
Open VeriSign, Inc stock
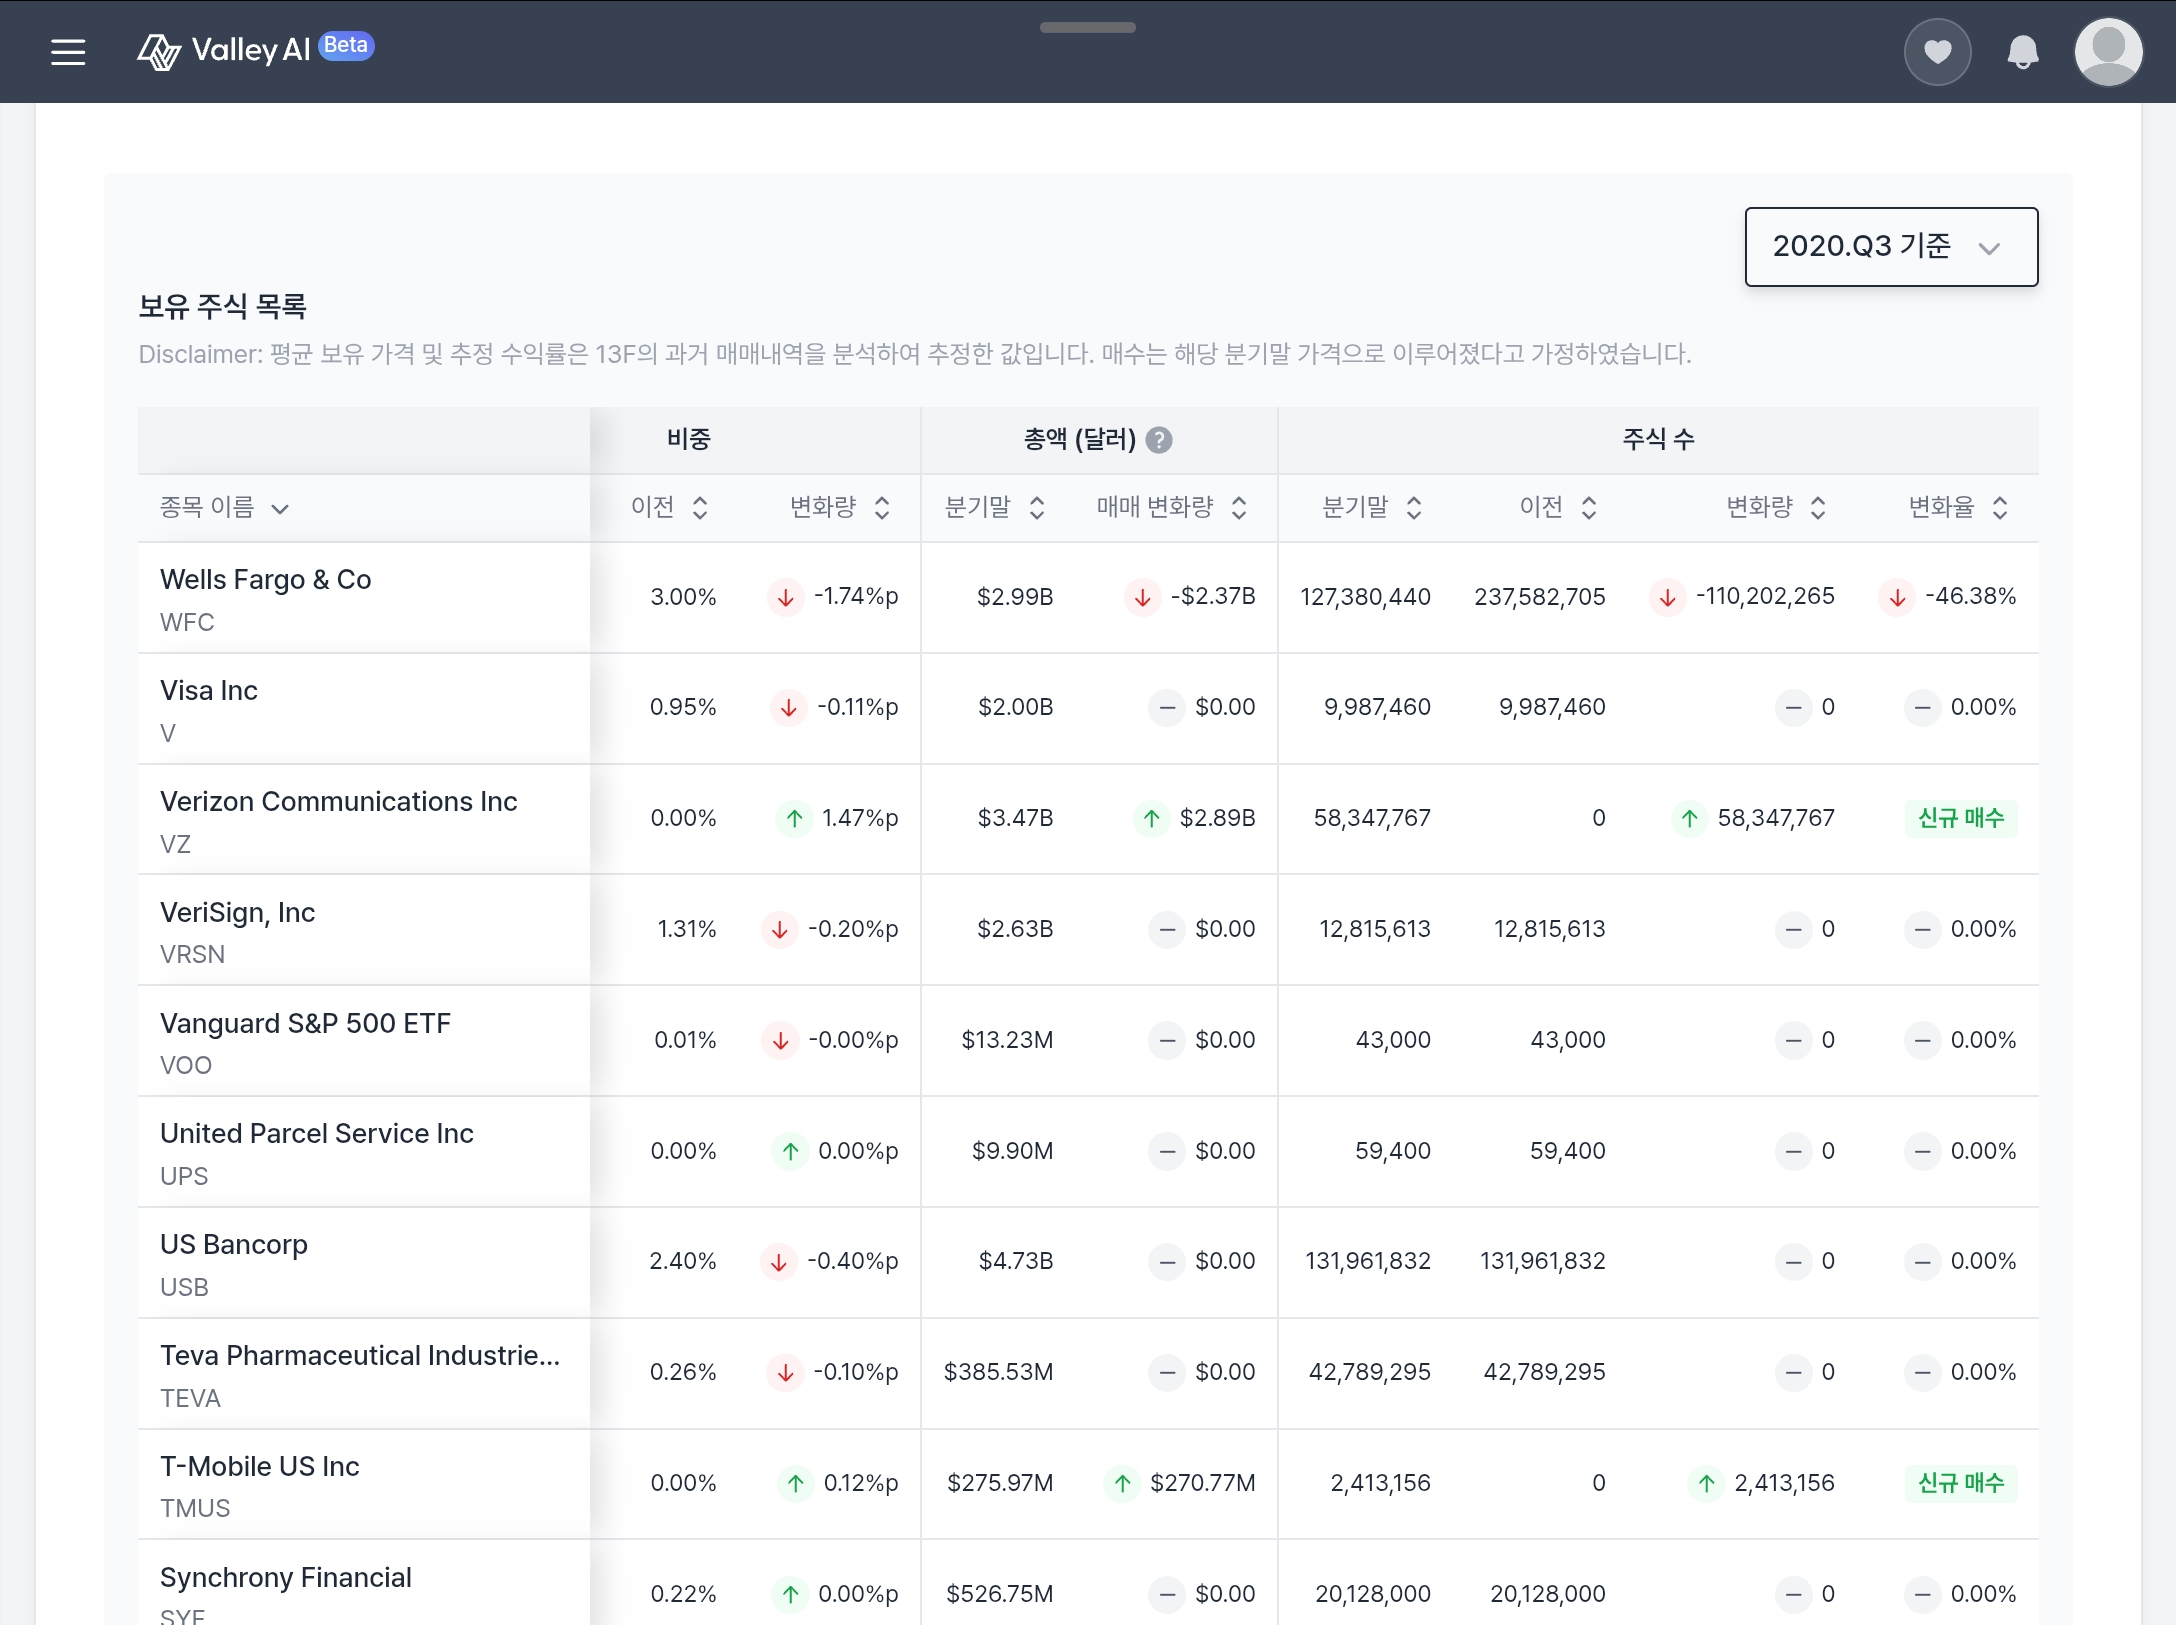click(x=238, y=913)
